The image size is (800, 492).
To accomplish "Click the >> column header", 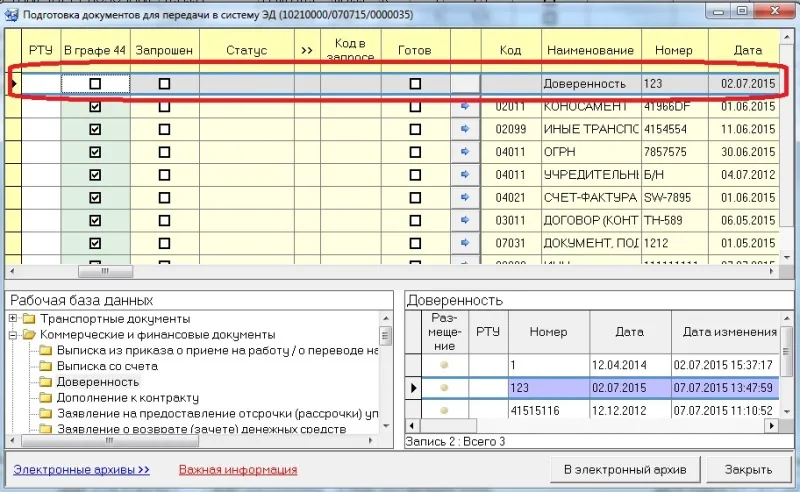I will 307,50.
